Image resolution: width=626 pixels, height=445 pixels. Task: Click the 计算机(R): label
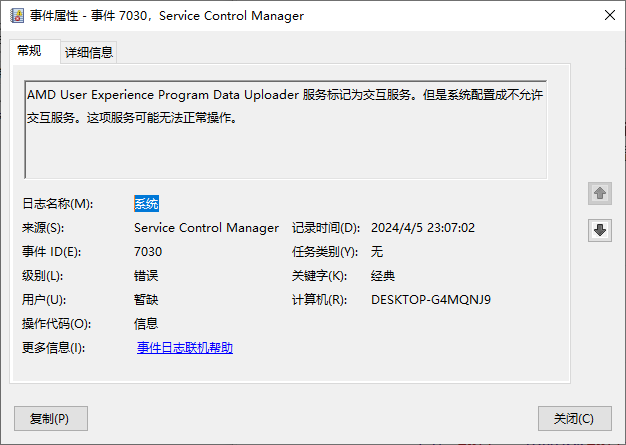(x=319, y=300)
